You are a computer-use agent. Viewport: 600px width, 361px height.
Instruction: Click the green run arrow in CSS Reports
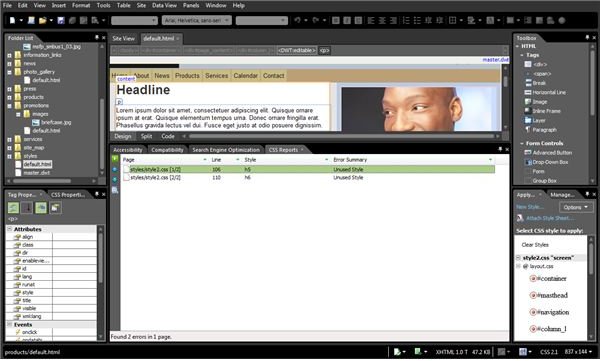(115, 159)
